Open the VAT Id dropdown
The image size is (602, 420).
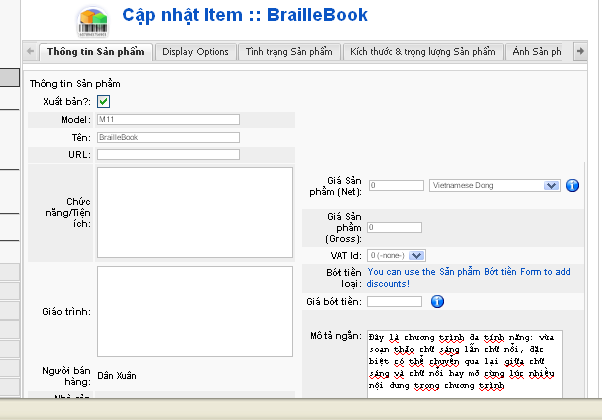pos(396,255)
